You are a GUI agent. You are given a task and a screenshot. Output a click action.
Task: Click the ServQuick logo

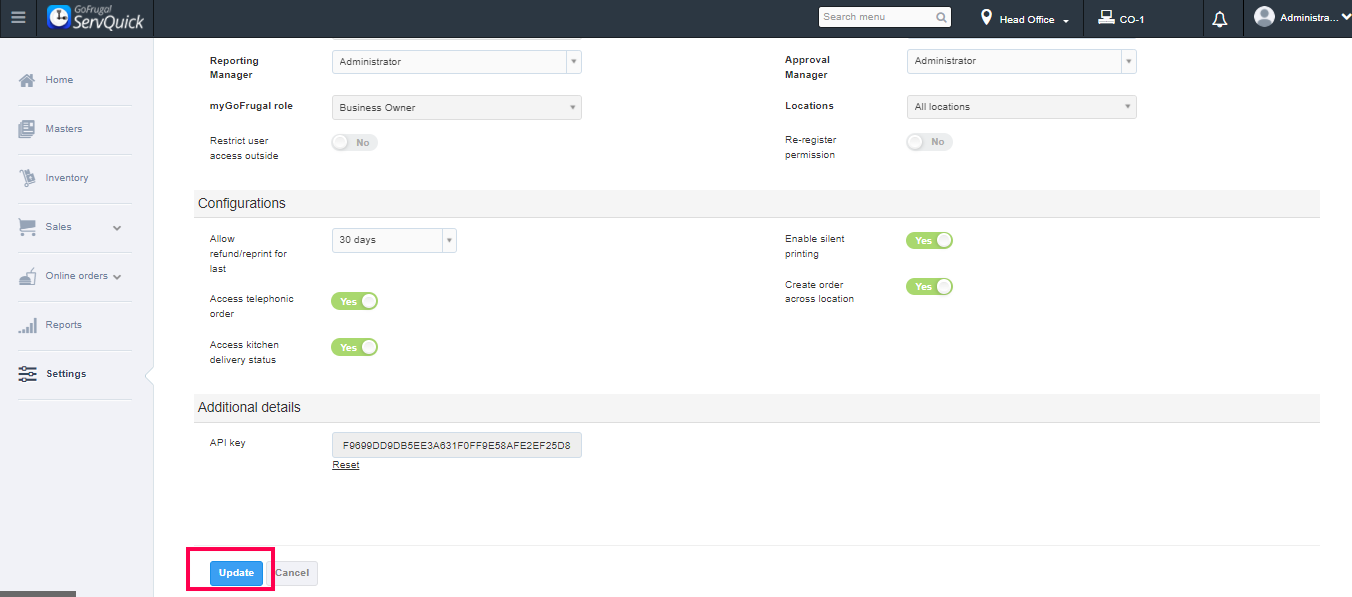pyautogui.click(x=96, y=18)
